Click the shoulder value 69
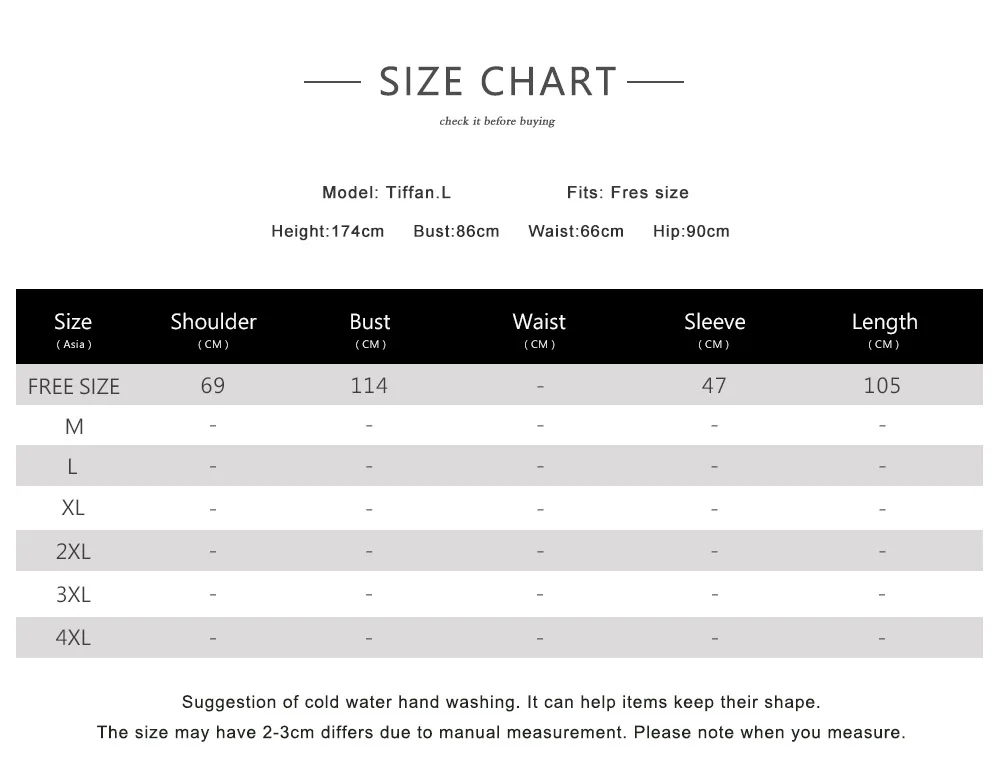Viewport: 1000px width, 780px height. 213,385
